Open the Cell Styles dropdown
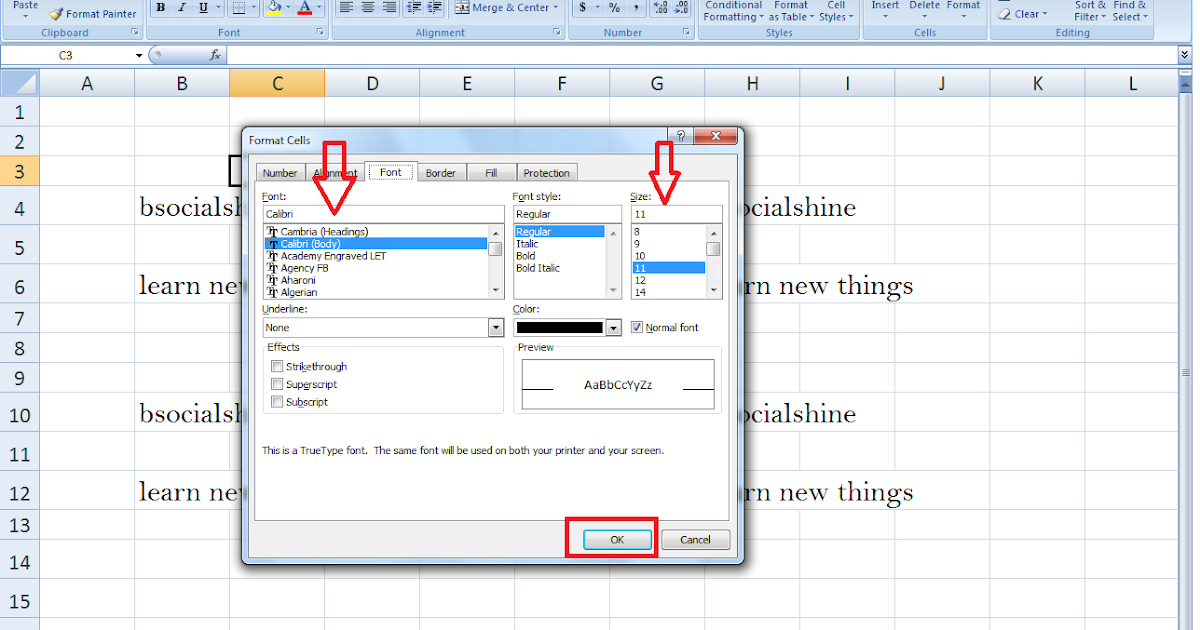 [x=836, y=11]
